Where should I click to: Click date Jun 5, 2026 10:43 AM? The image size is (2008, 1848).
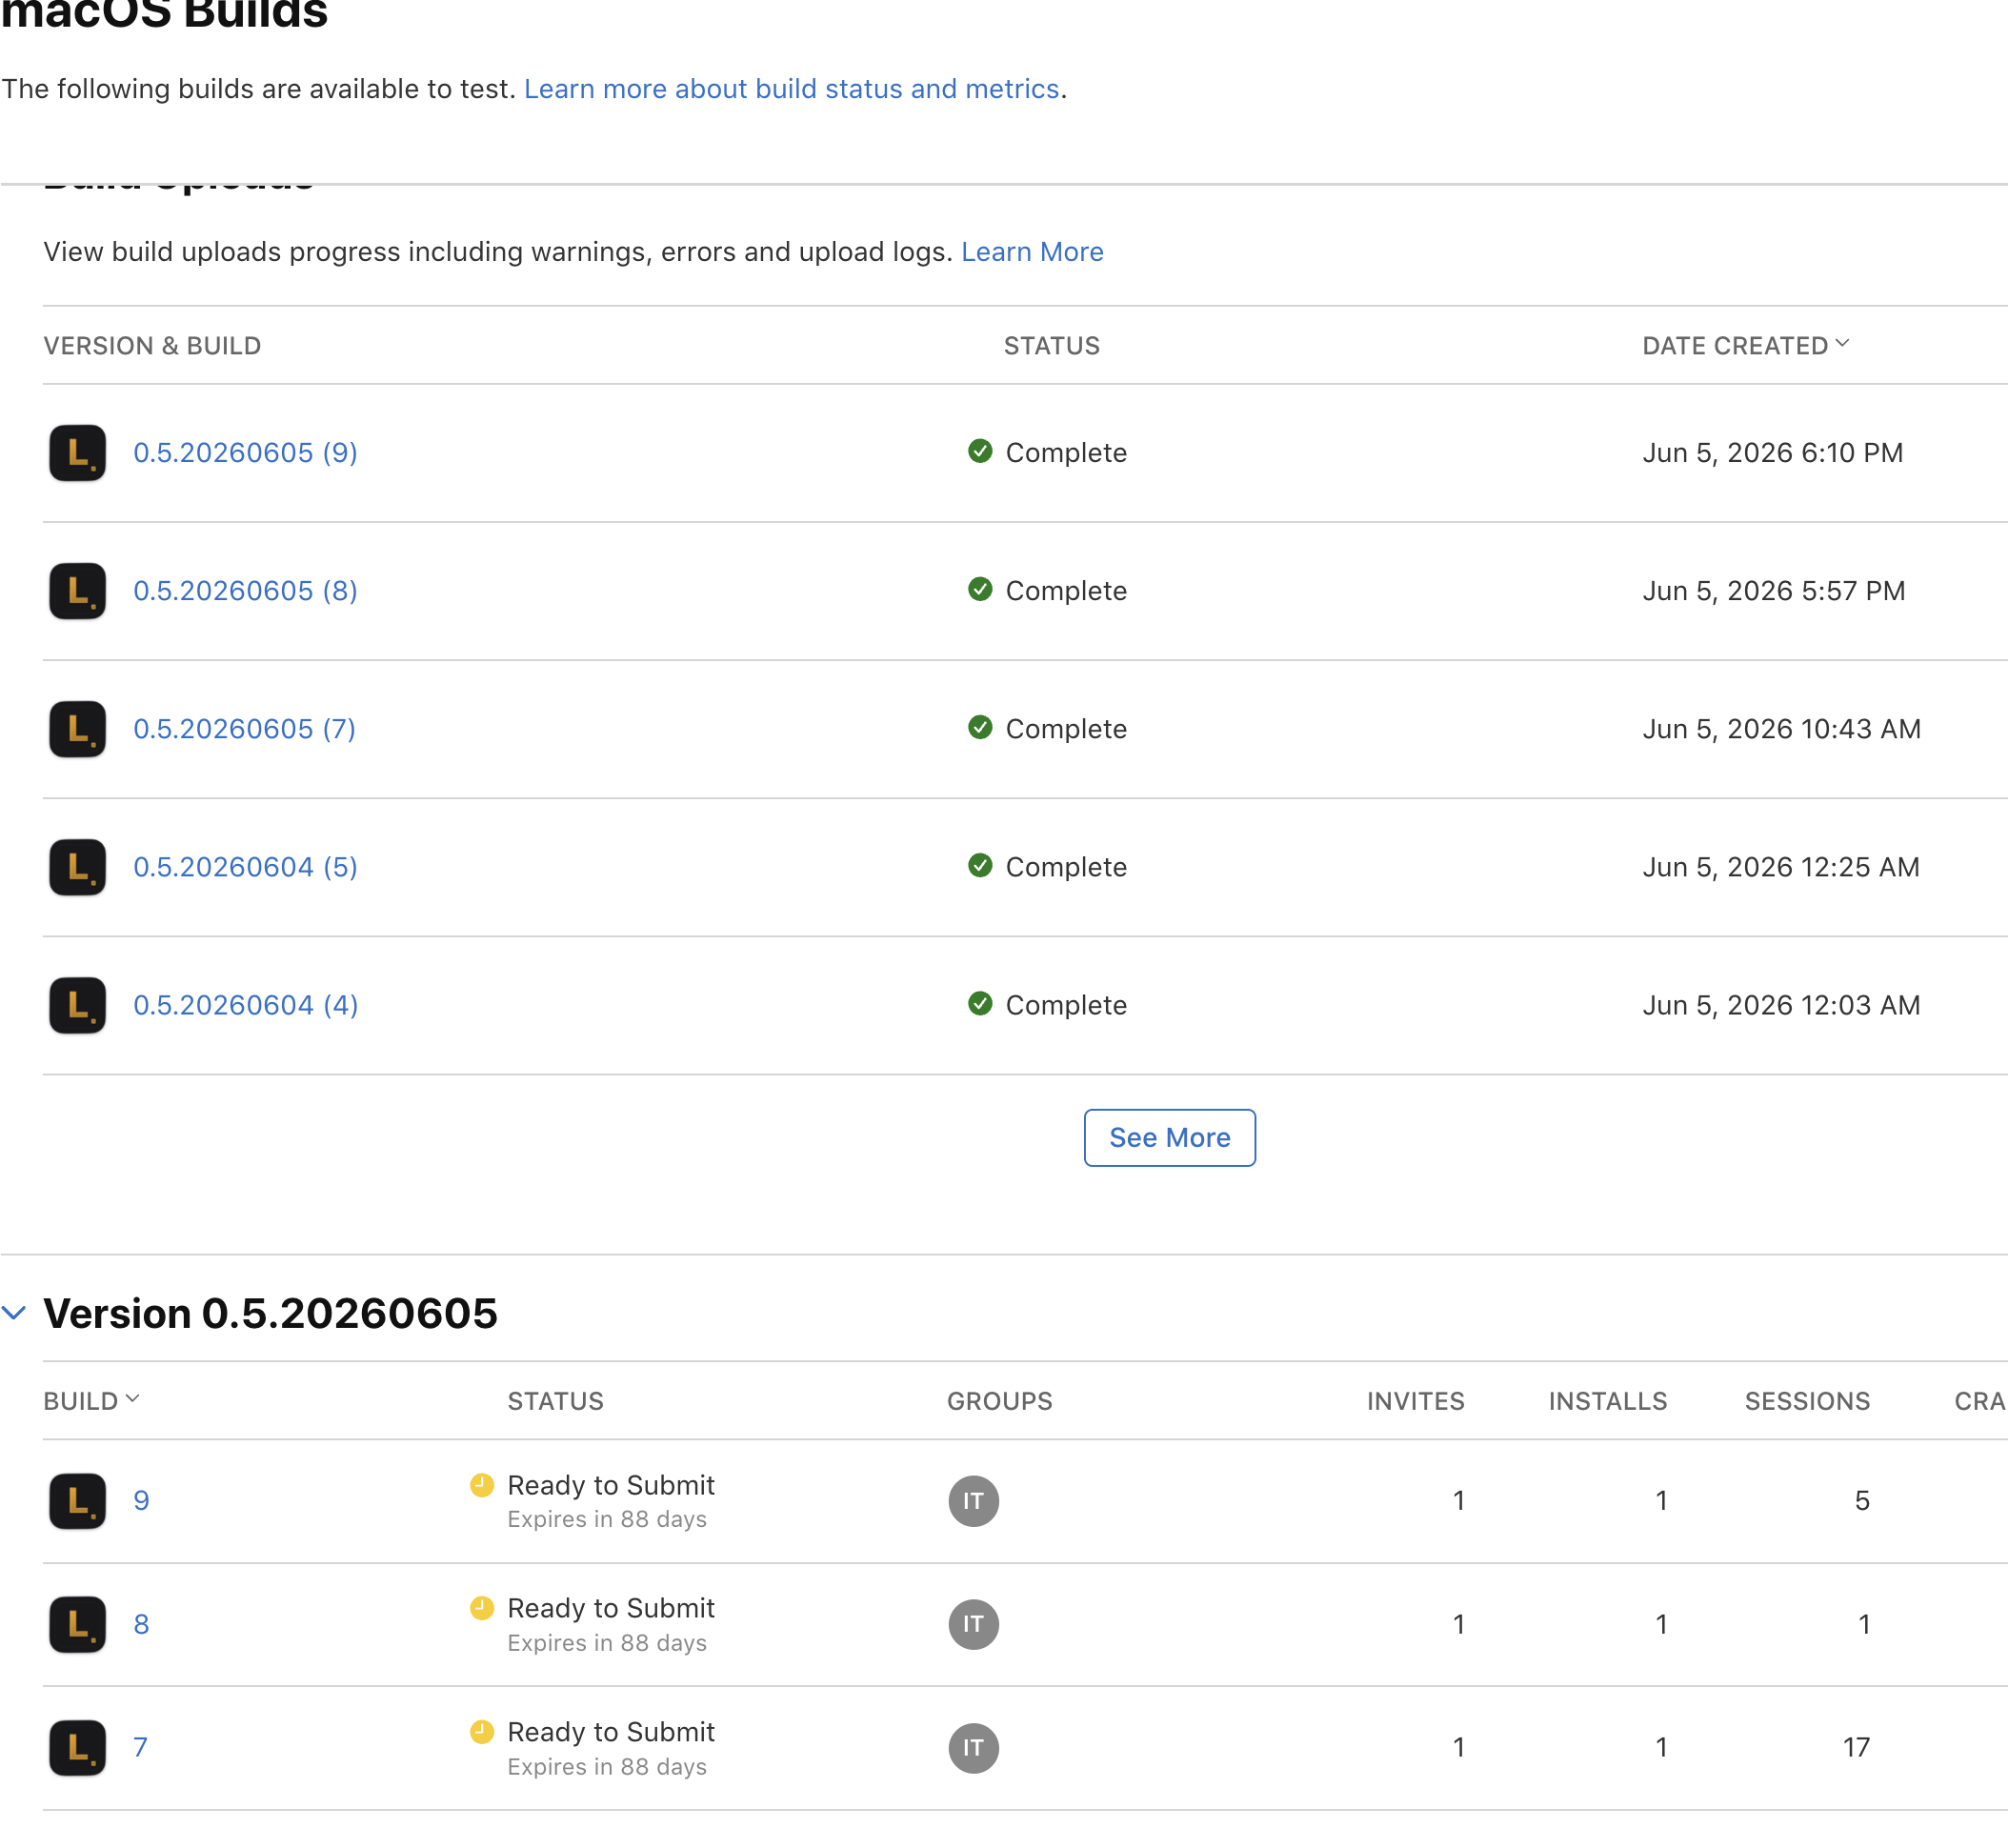[x=1782, y=729]
